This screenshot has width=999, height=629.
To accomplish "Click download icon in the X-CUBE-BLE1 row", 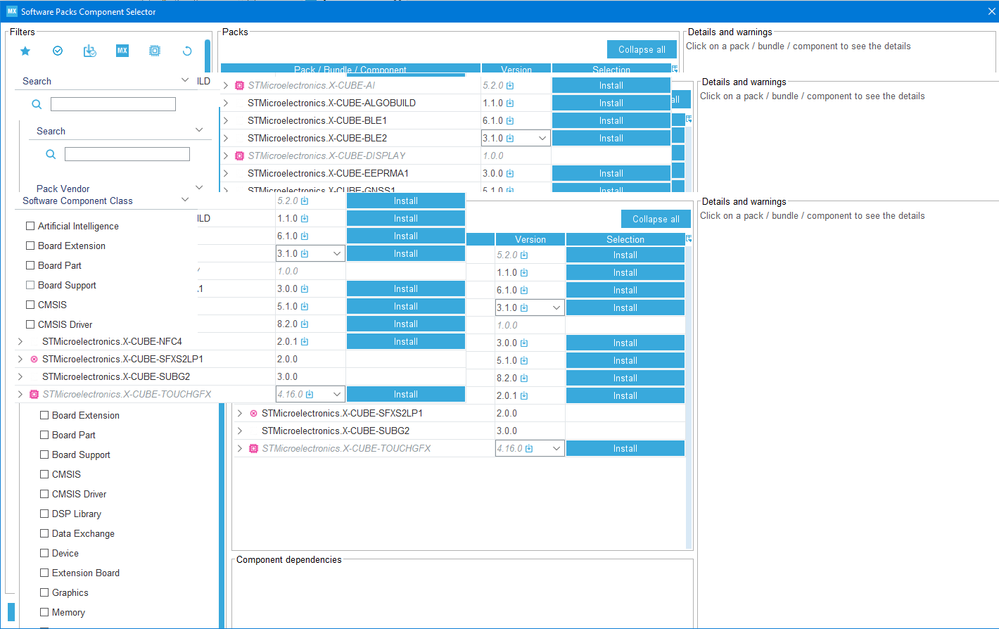I will pyautogui.click(x=510, y=120).
